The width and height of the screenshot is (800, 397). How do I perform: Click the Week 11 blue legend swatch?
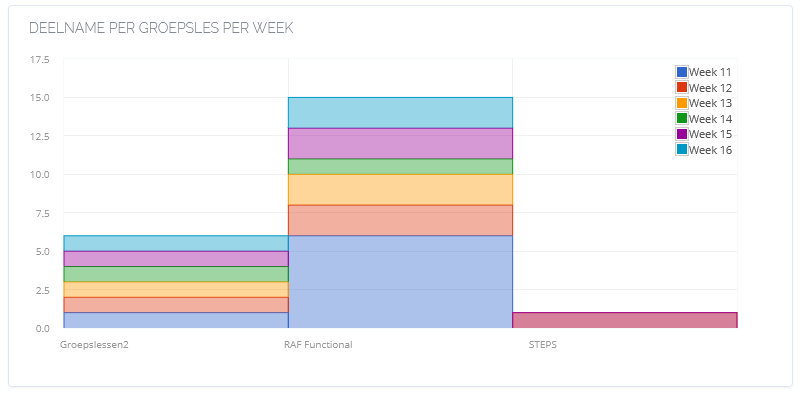682,72
